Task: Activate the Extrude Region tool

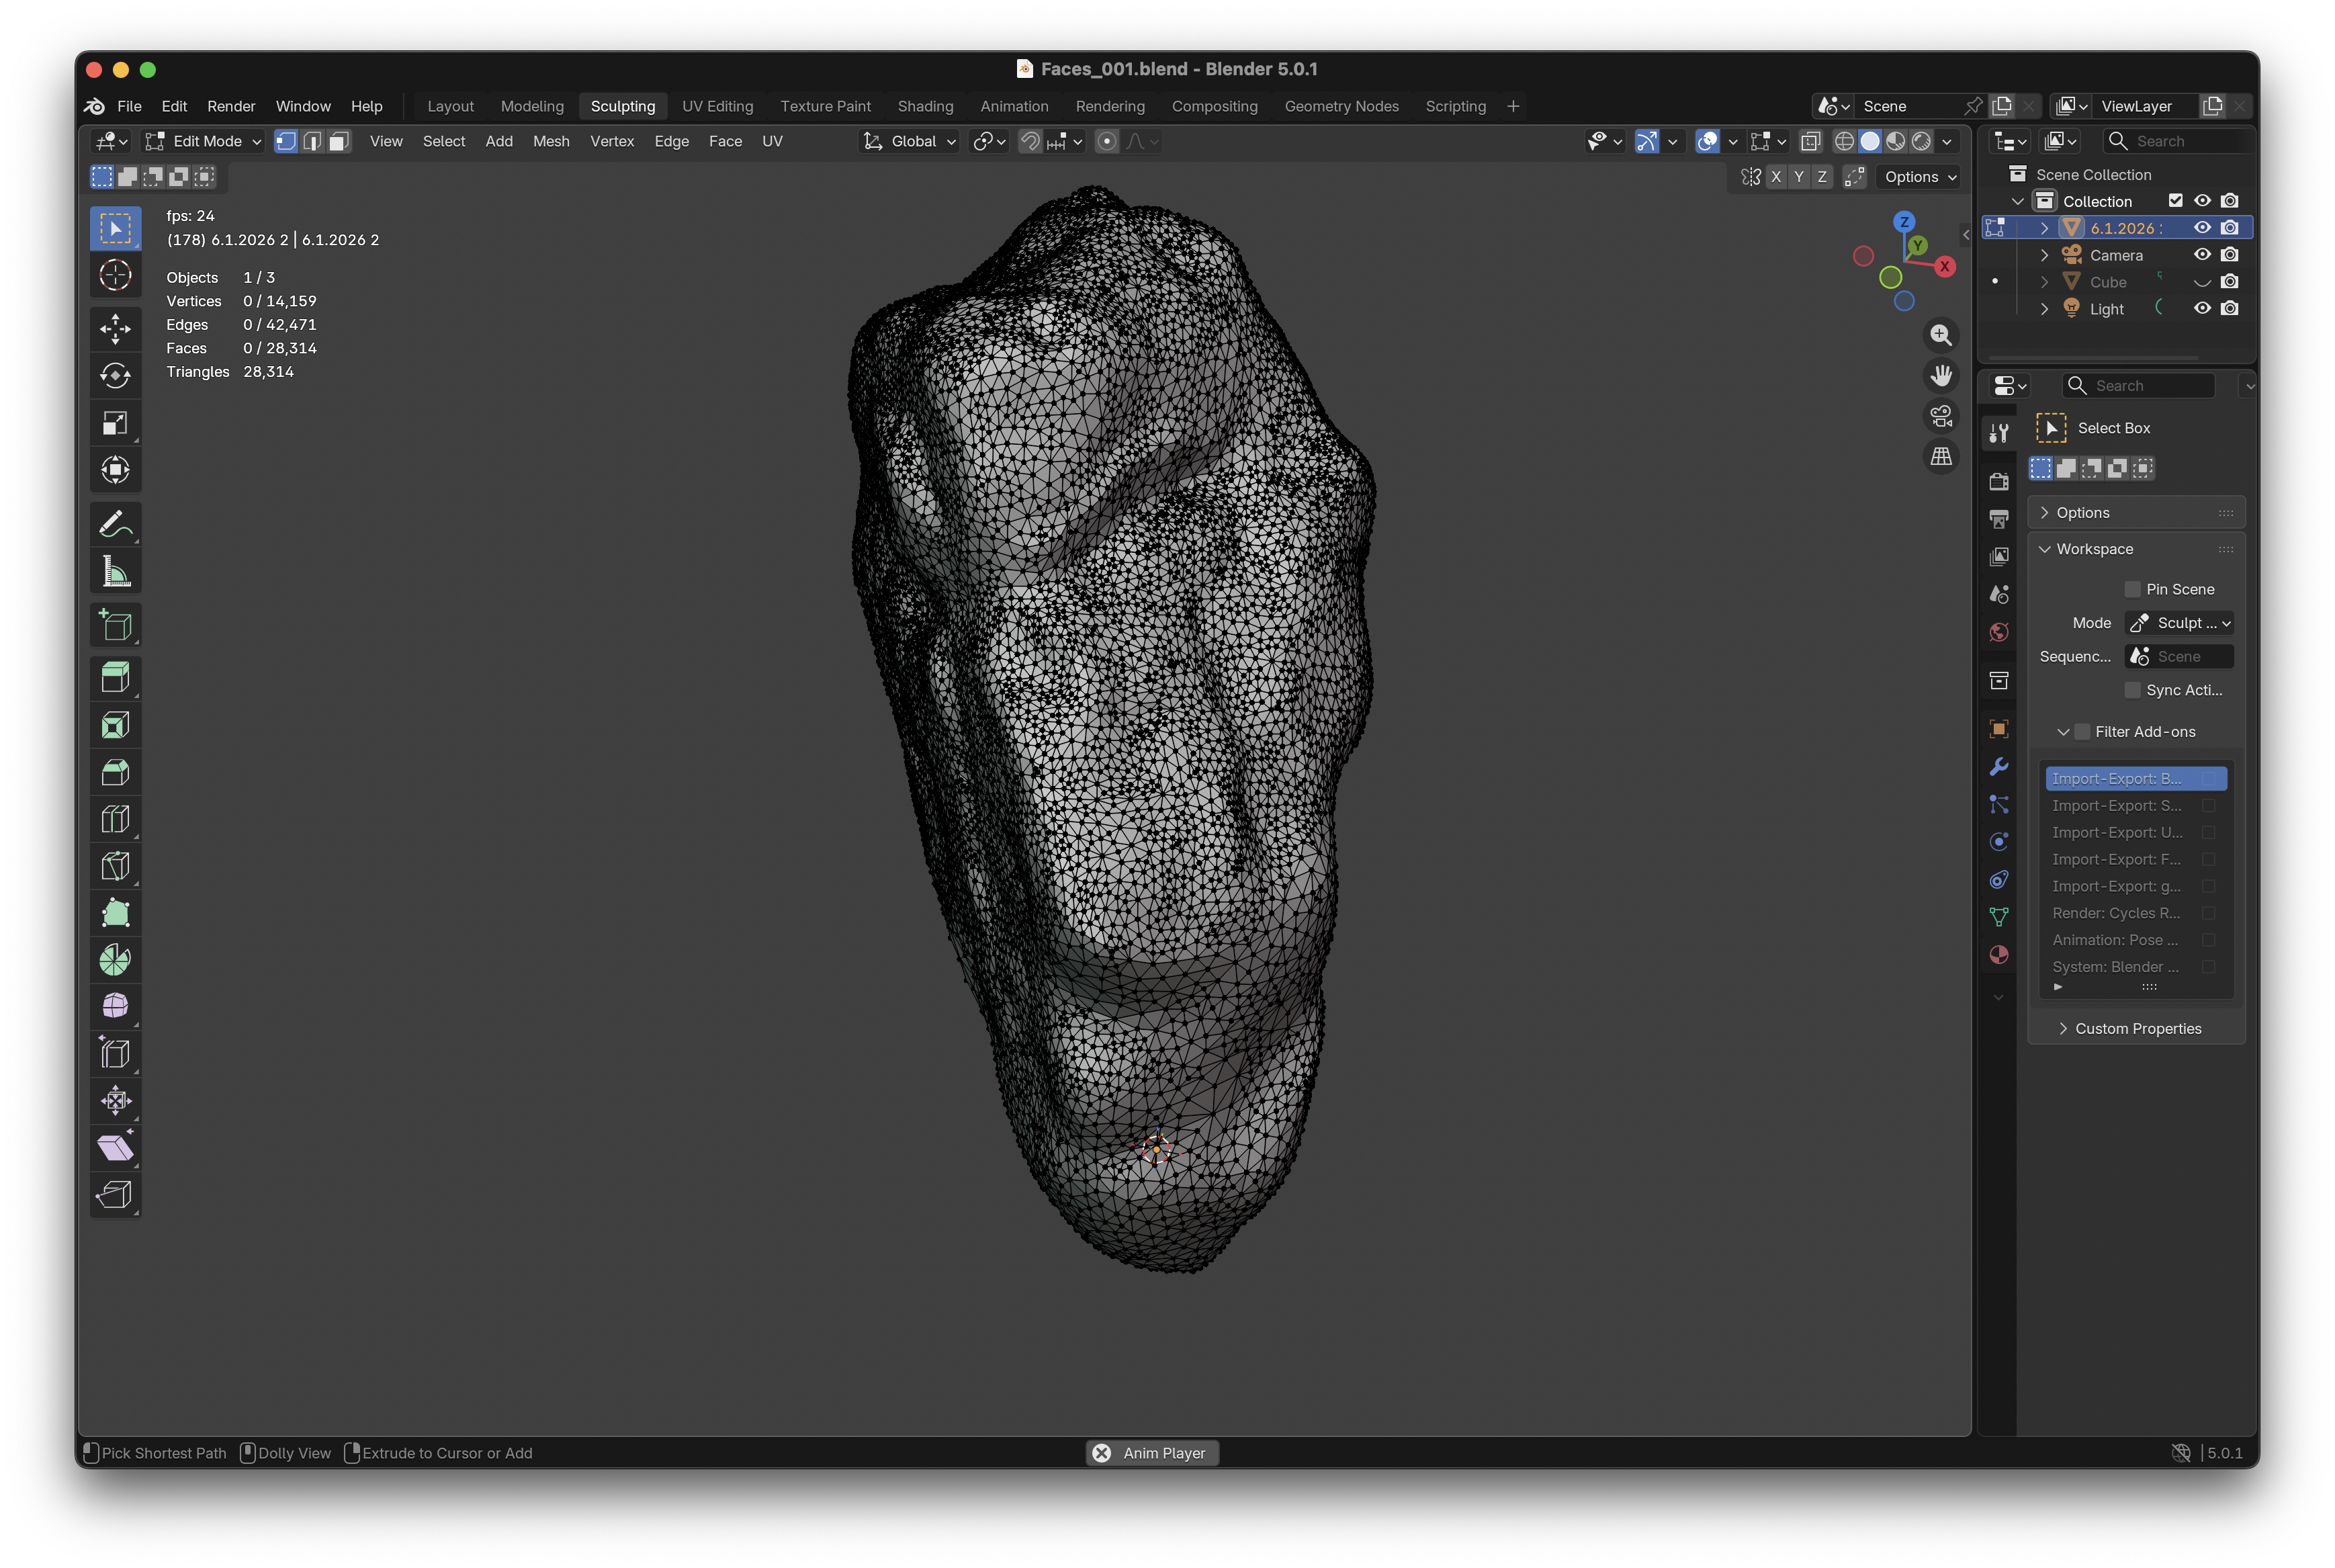Action: (115, 678)
